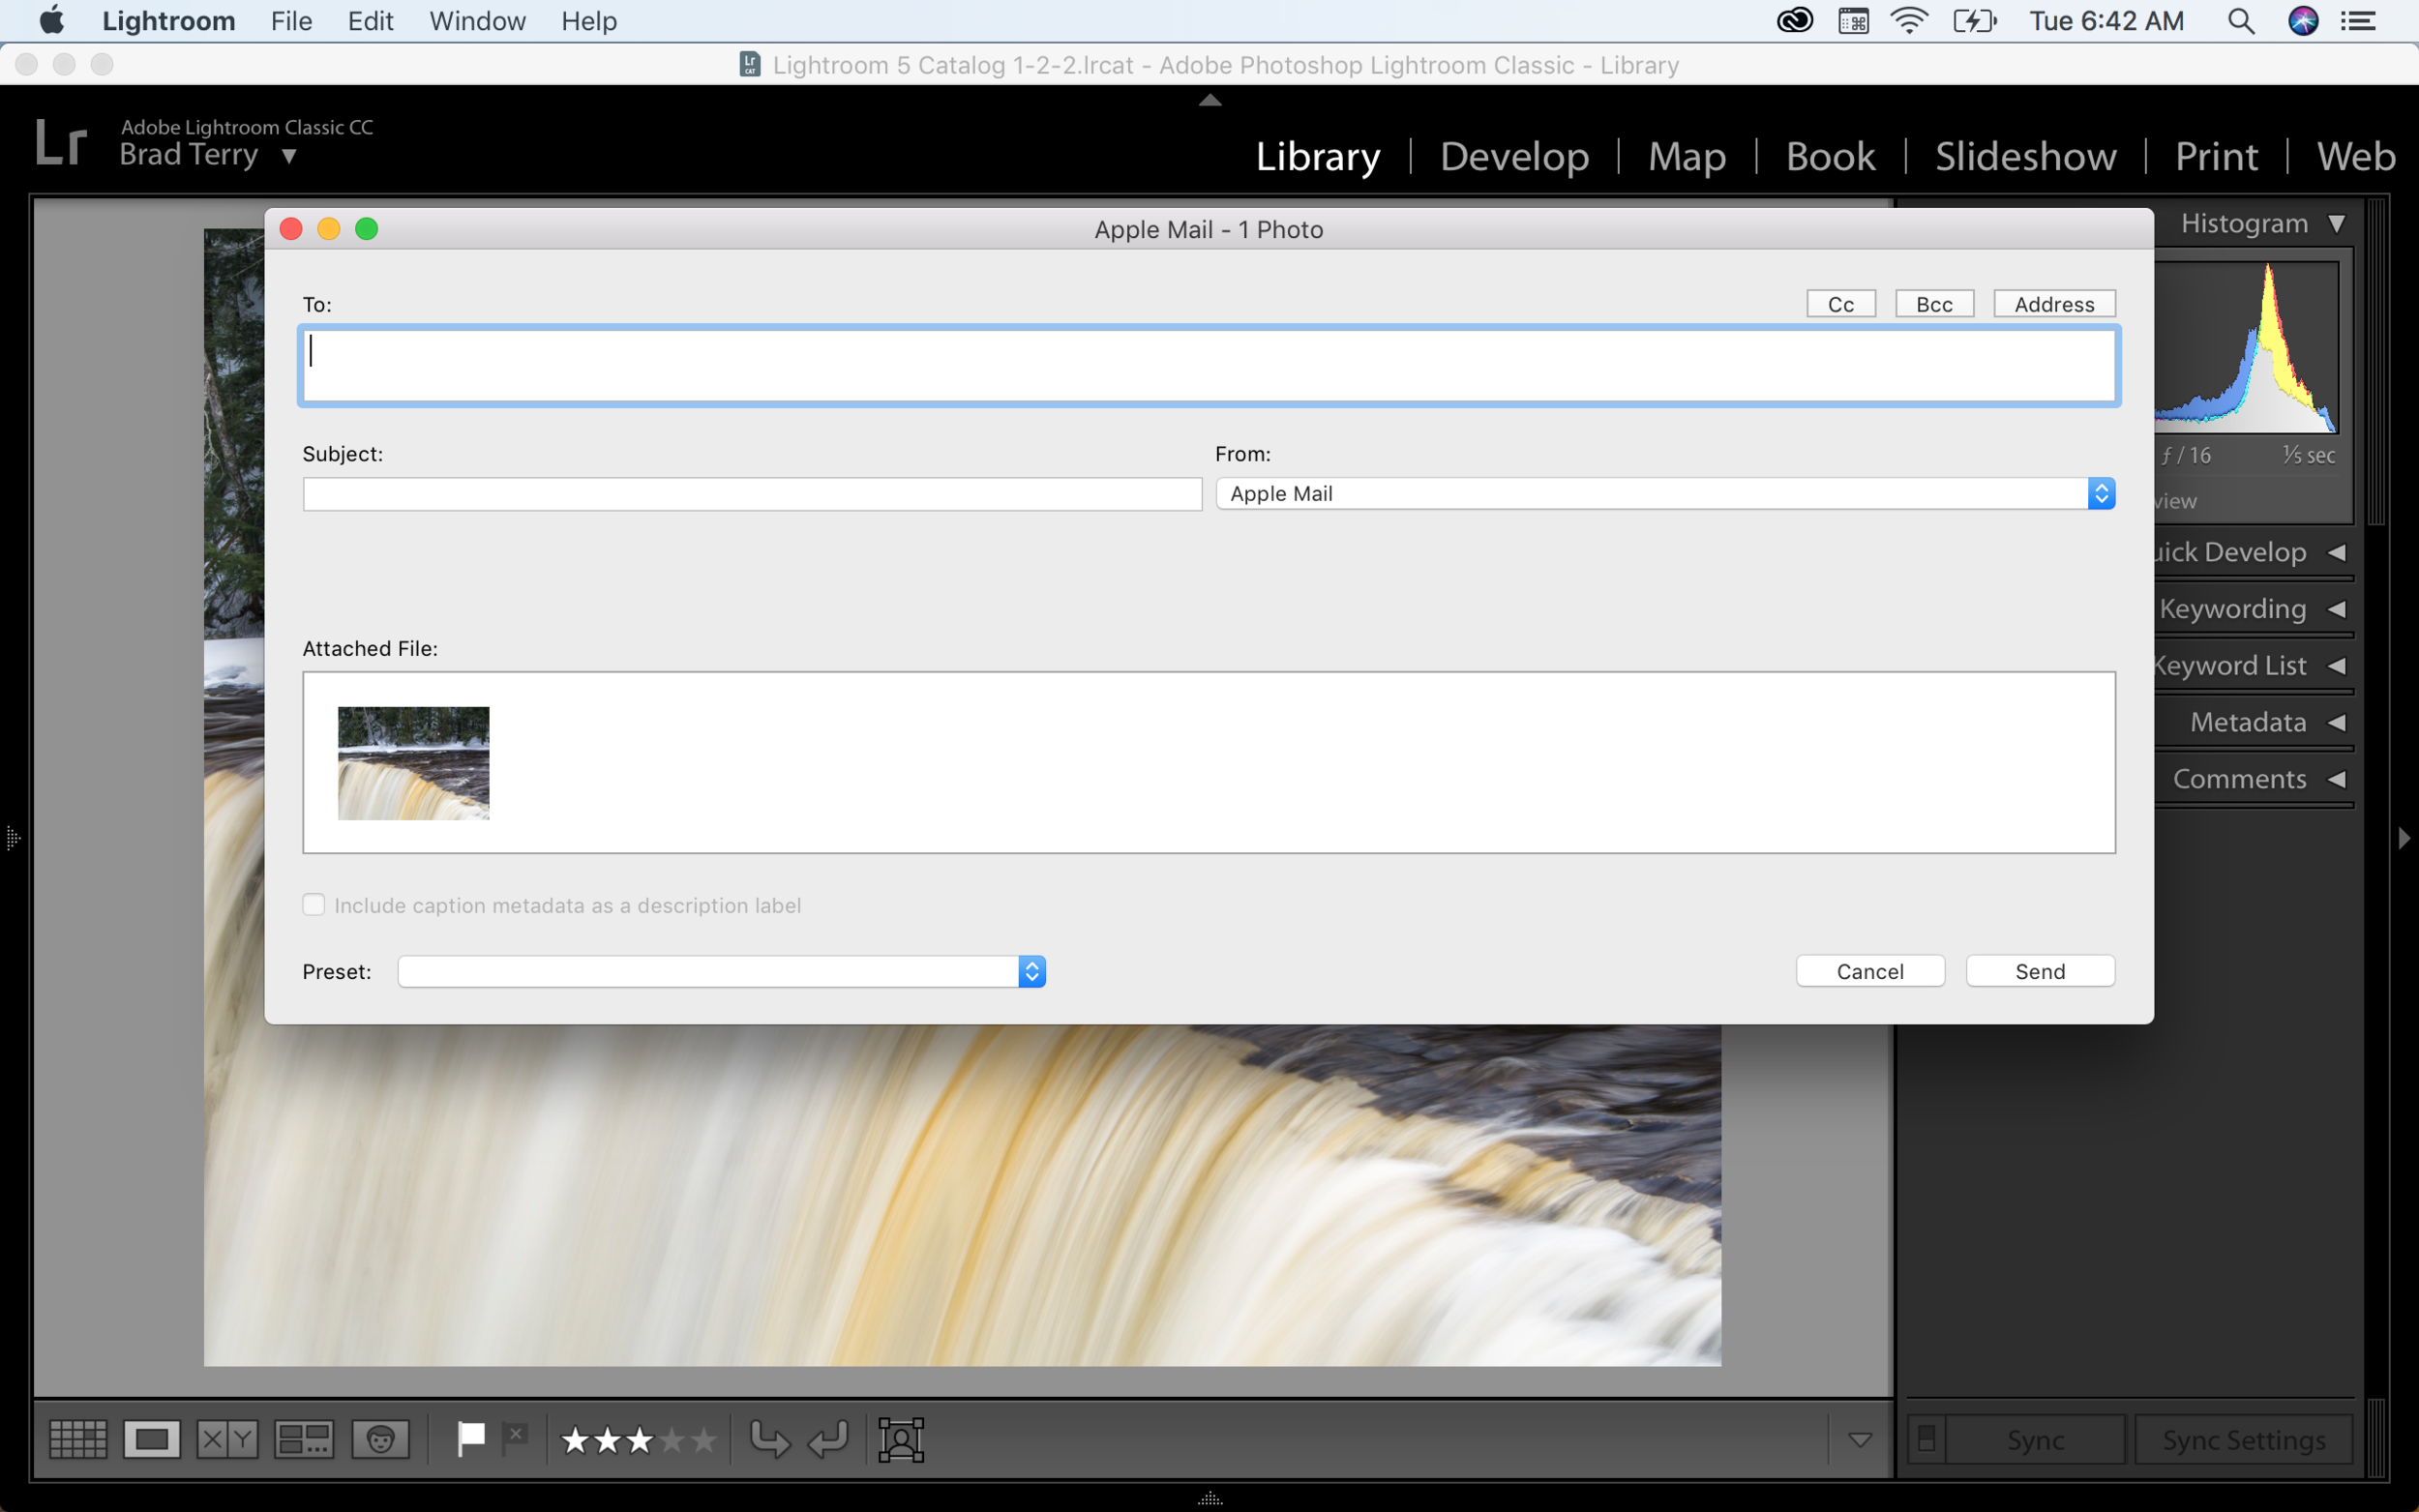The image size is (2419, 1512).
Task: Open the From account dropdown
Action: tap(1665, 493)
